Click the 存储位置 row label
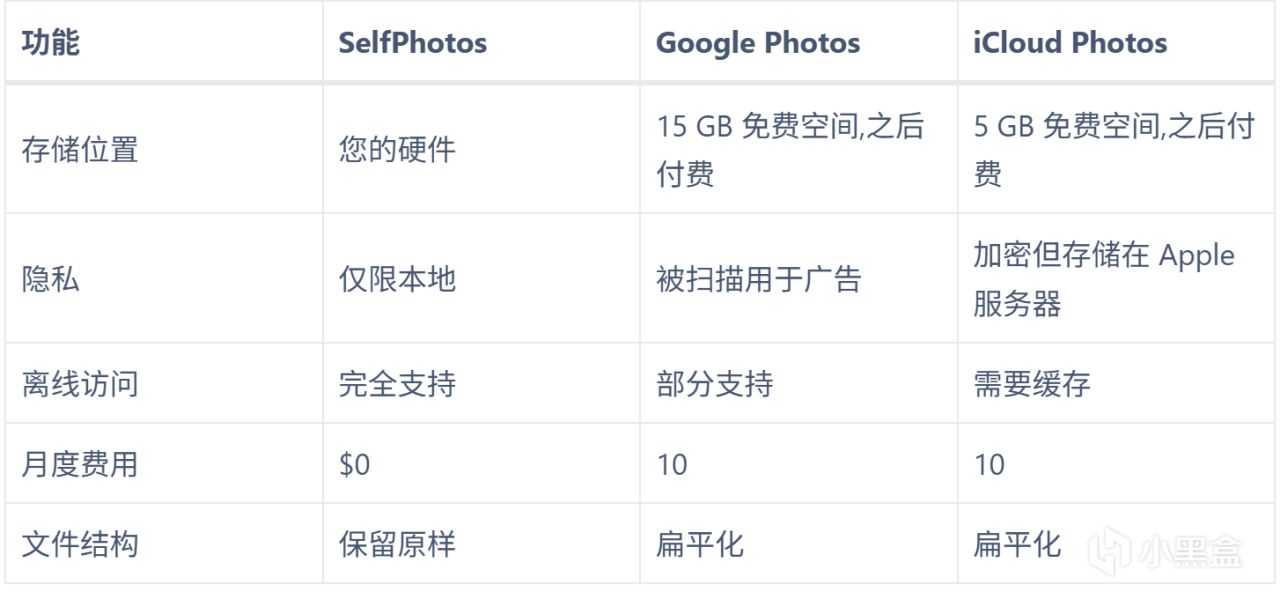 (x=79, y=150)
